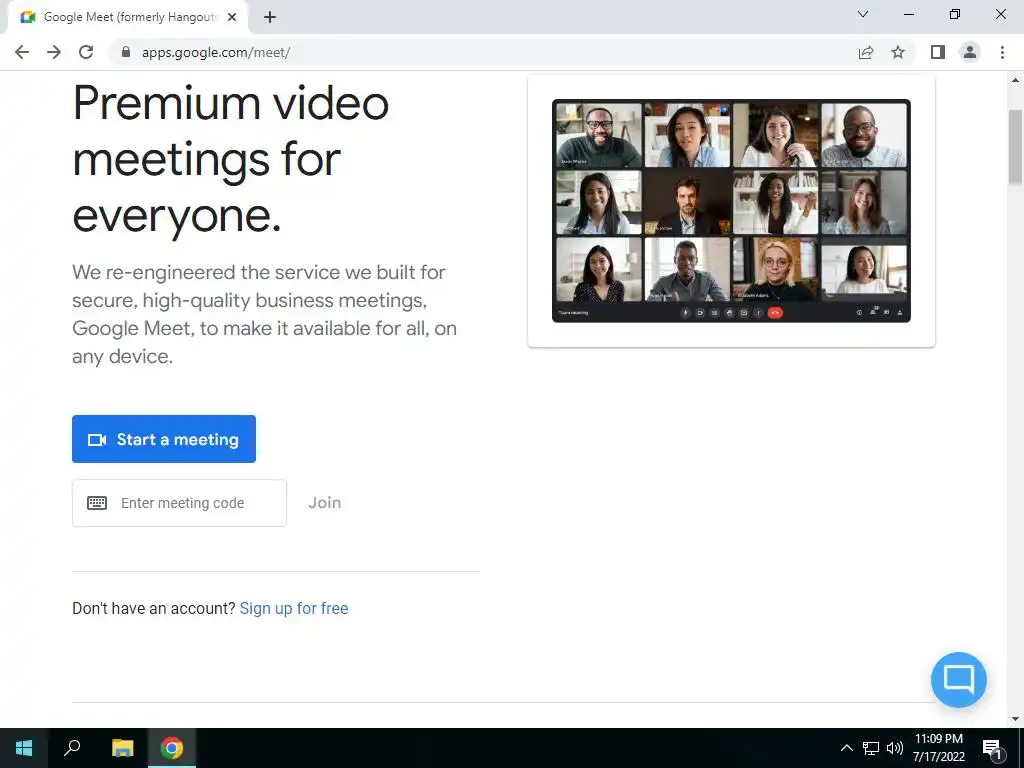Click the Premium video meetings headline
Image resolution: width=1024 pixels, height=768 pixels.
231,159
